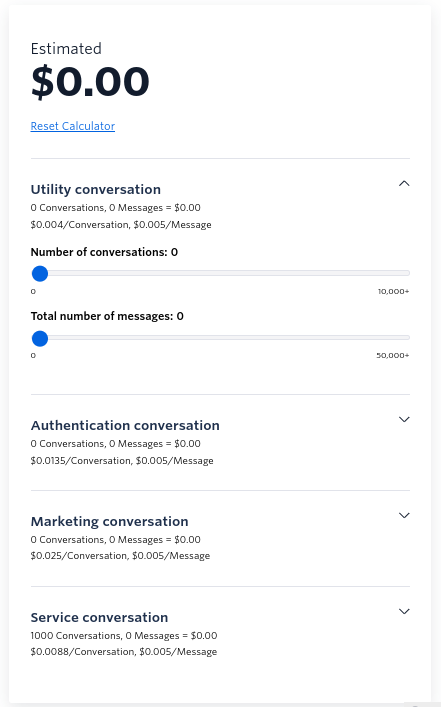Expand the Marketing conversation chevron
The image size is (441, 707).
click(x=404, y=515)
